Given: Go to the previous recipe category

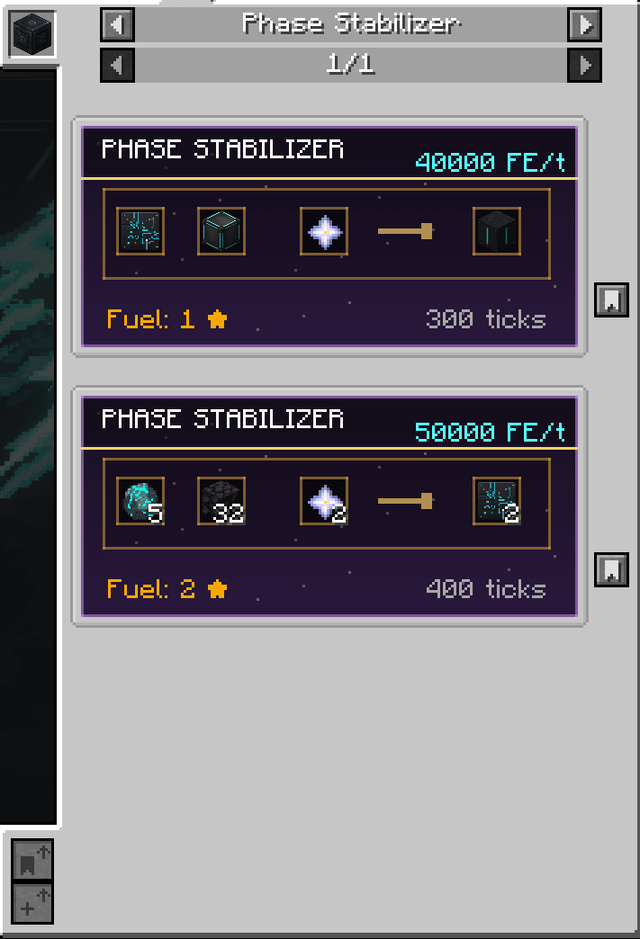Looking at the screenshot, I should (x=118, y=24).
